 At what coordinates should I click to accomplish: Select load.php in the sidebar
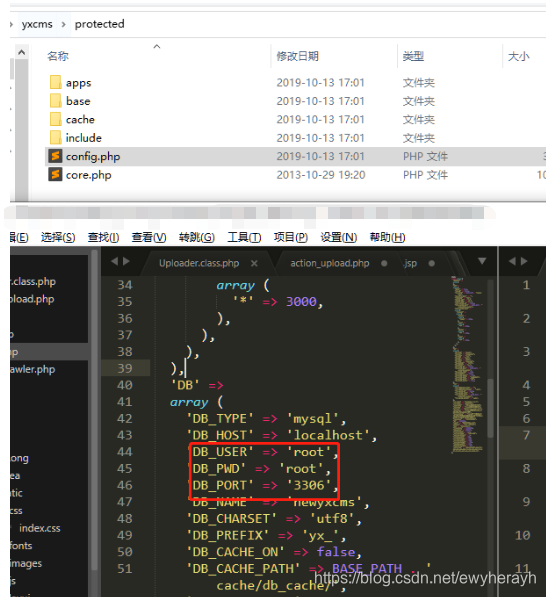click(x=32, y=299)
